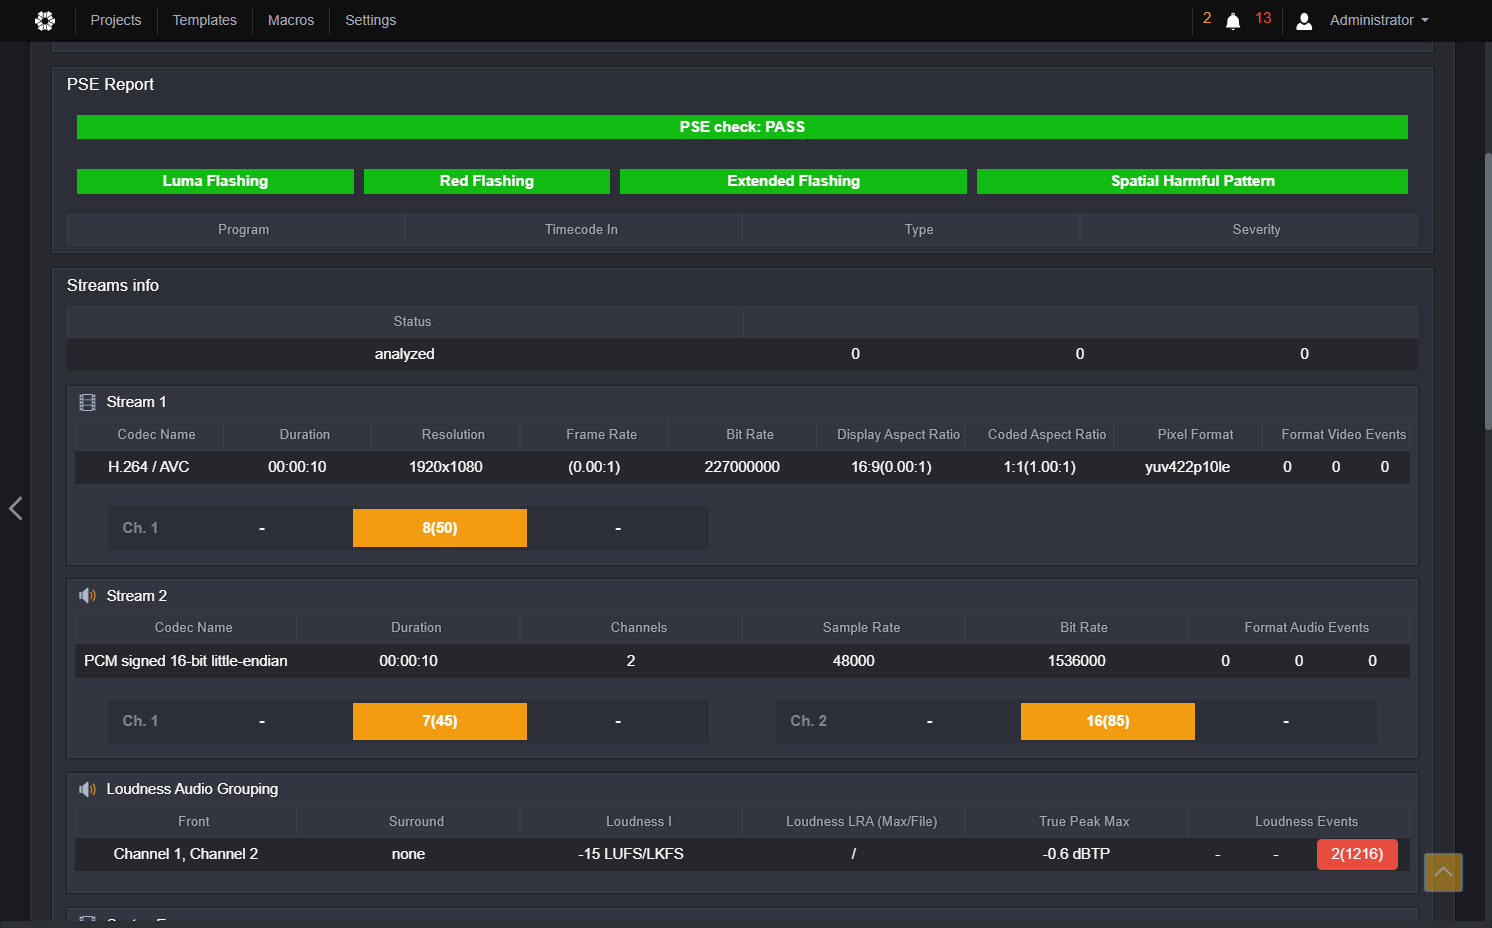1492x928 pixels.
Task: Open the Administrator dropdown menu
Action: click(x=1379, y=20)
